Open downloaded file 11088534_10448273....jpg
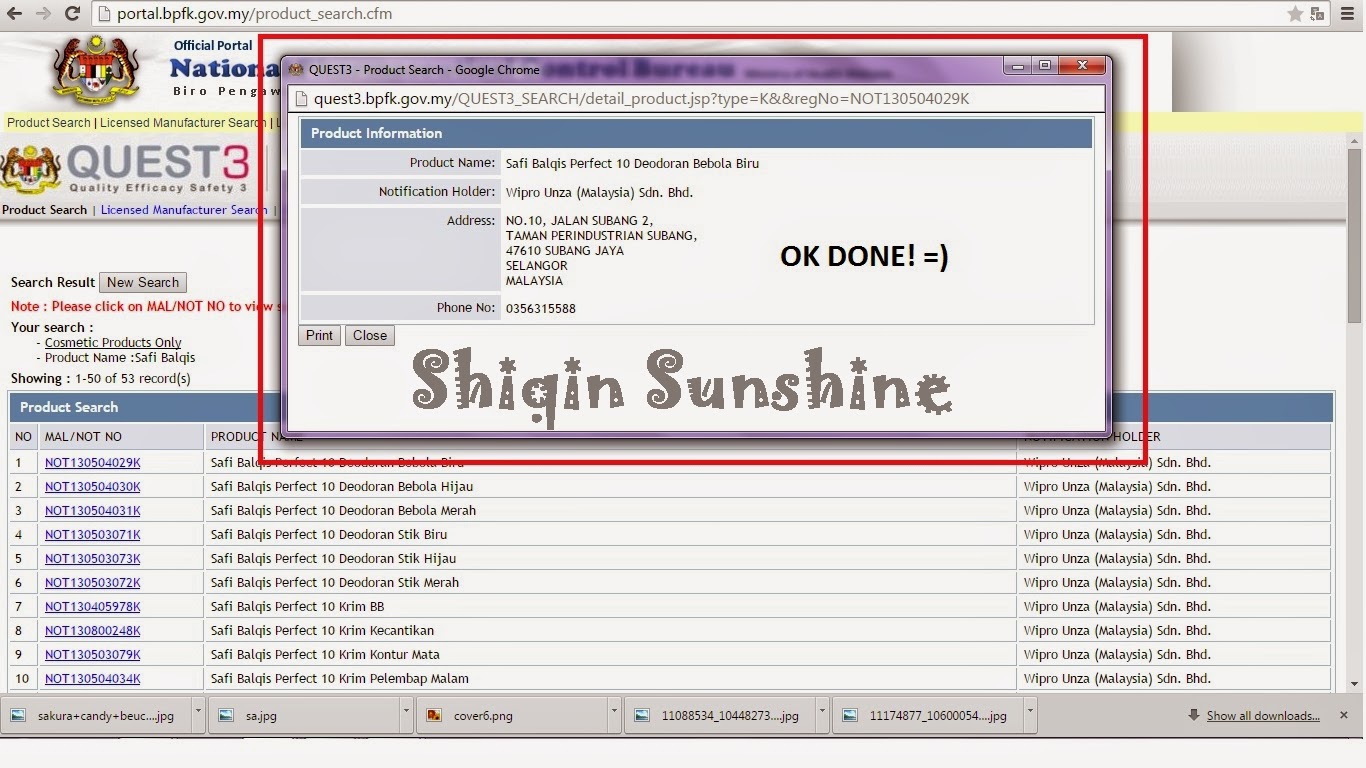The height and width of the screenshot is (768, 1366). pos(721,716)
